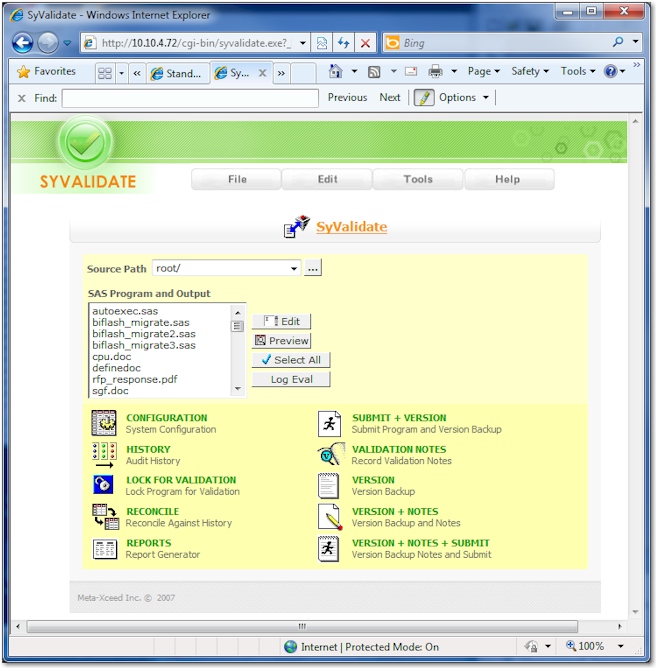Click the Reconcile tables icon
This screenshot has height=670, width=658.
106,517
